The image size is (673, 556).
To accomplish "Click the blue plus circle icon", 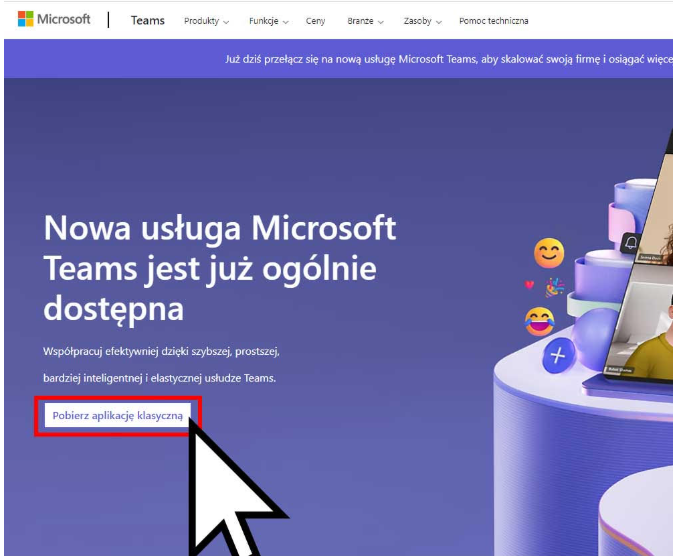I will click(x=558, y=355).
